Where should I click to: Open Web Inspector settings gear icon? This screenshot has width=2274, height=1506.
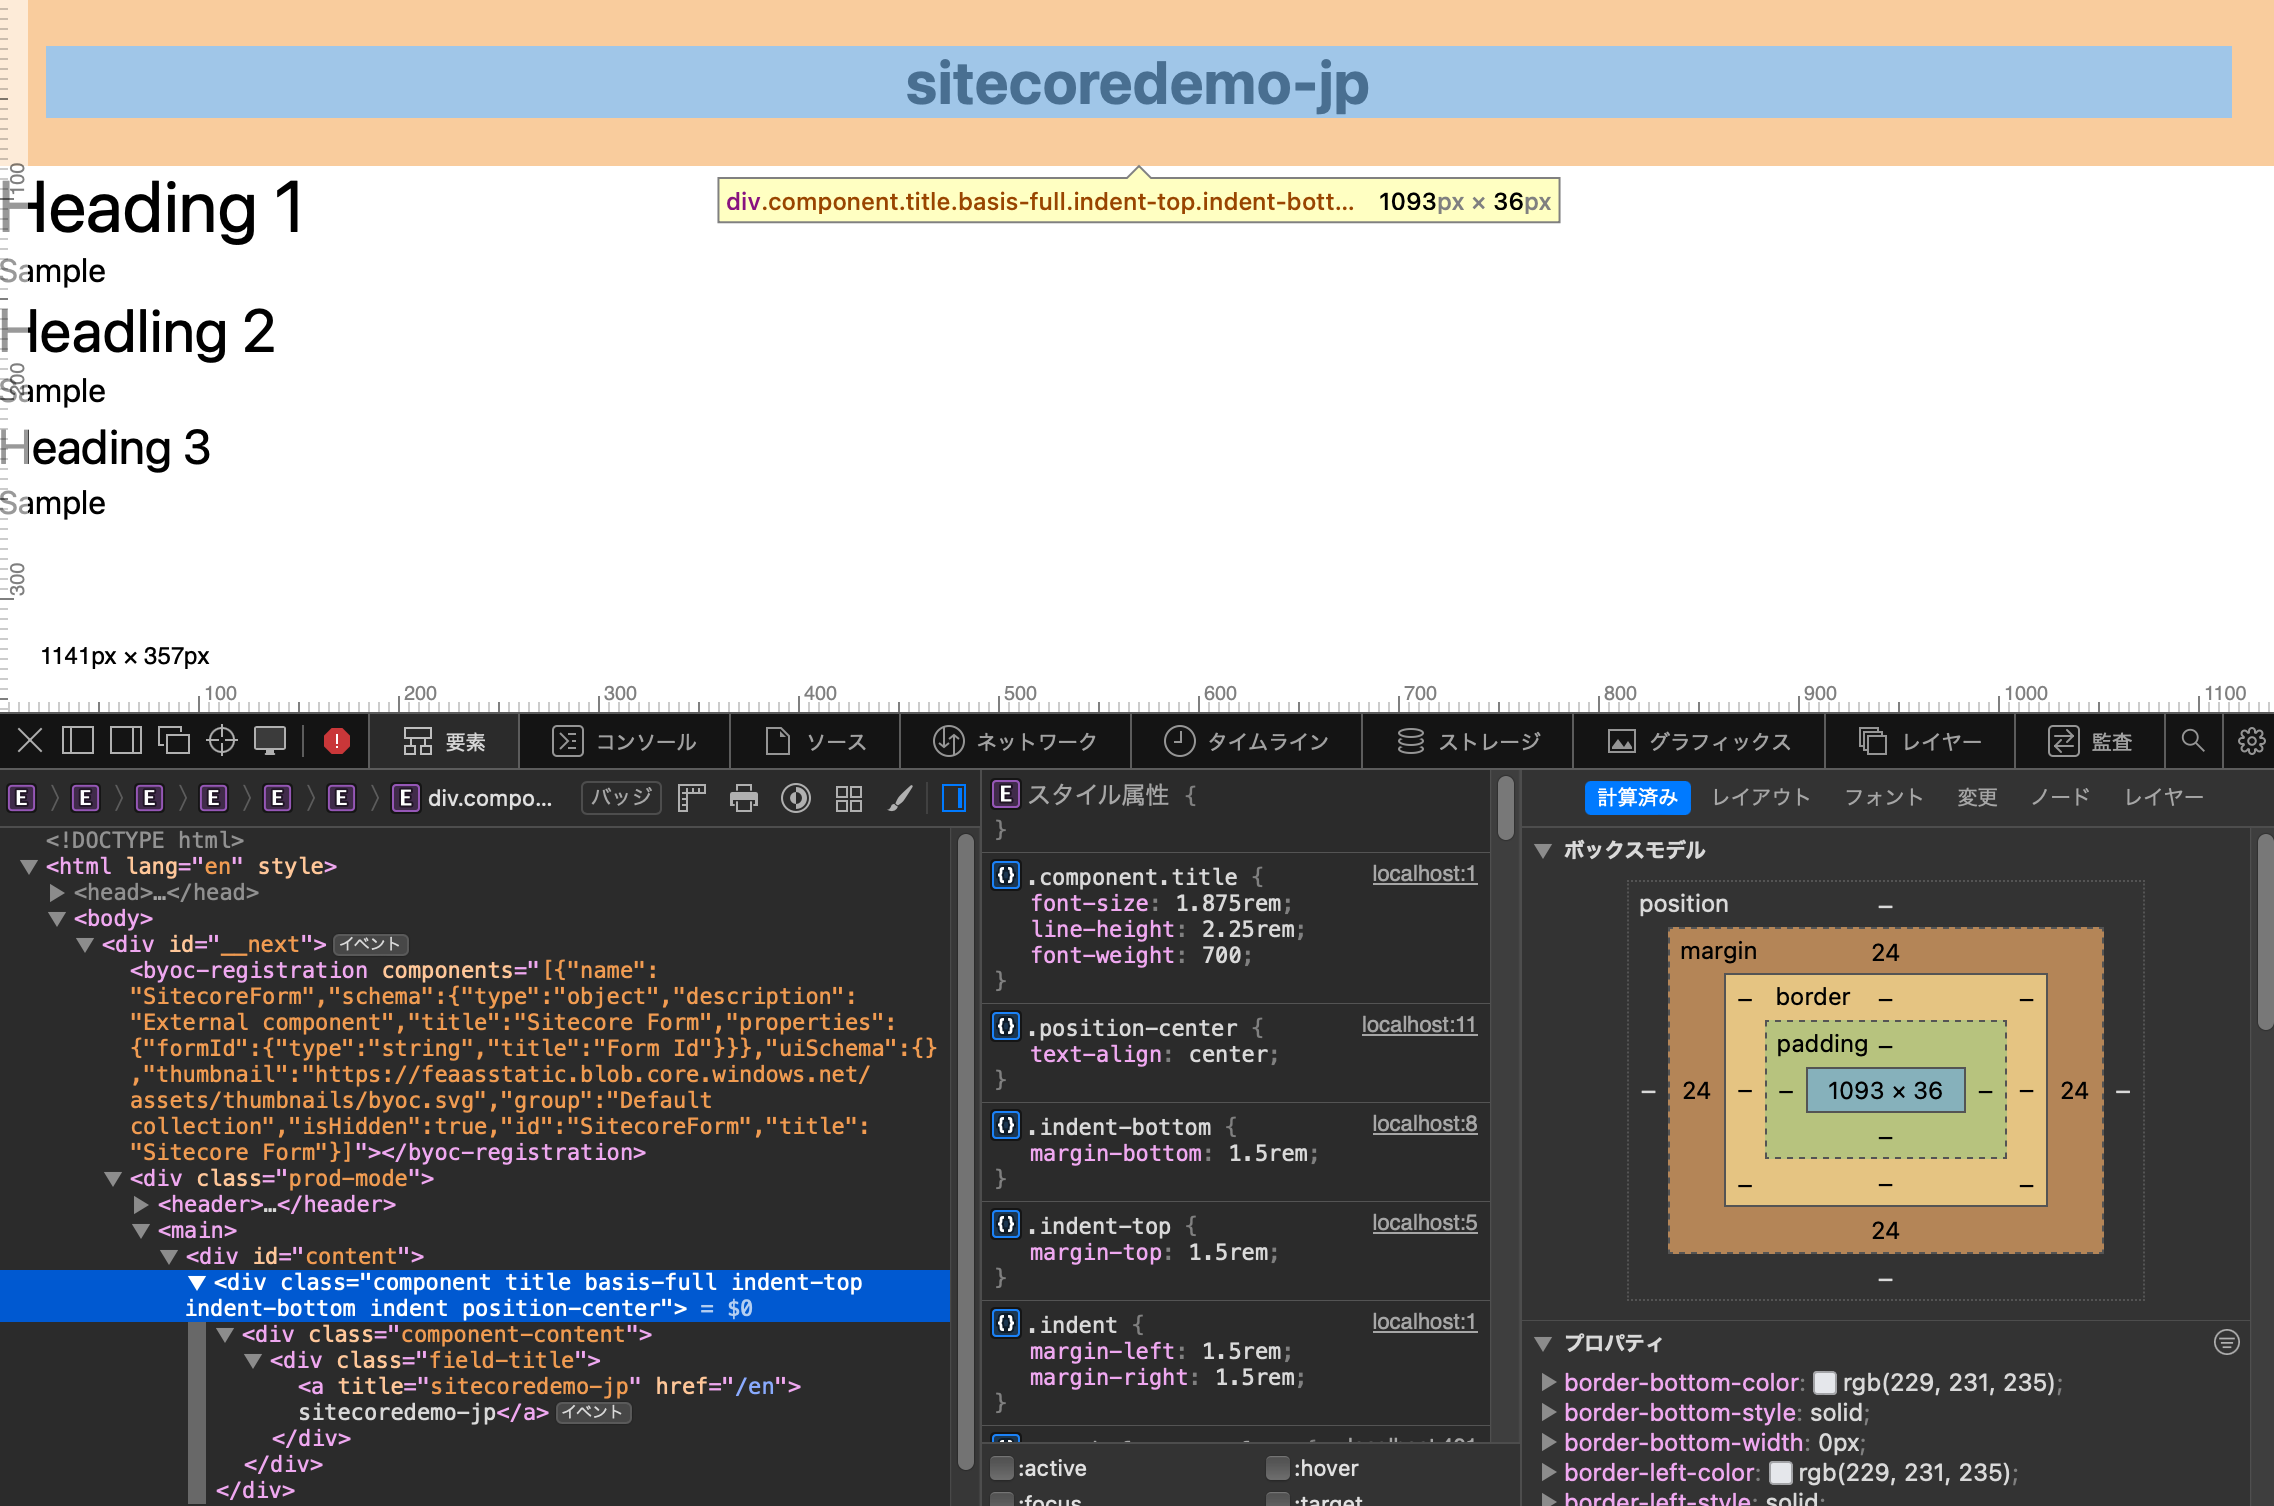pos(2251,741)
